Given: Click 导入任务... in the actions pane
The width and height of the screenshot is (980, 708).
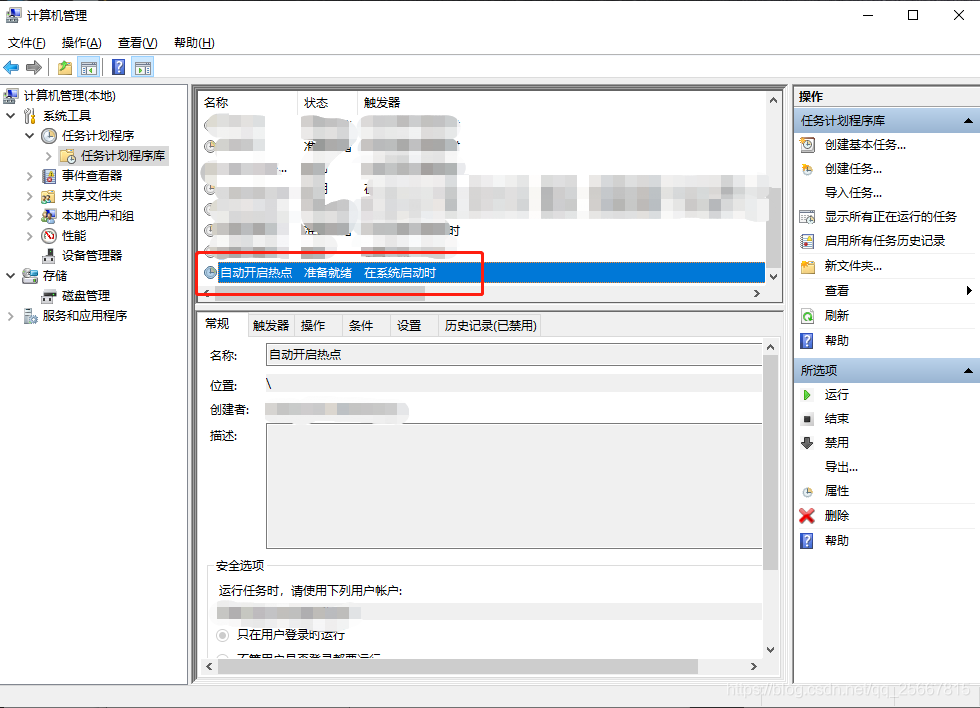Looking at the screenshot, I should pos(853,193).
